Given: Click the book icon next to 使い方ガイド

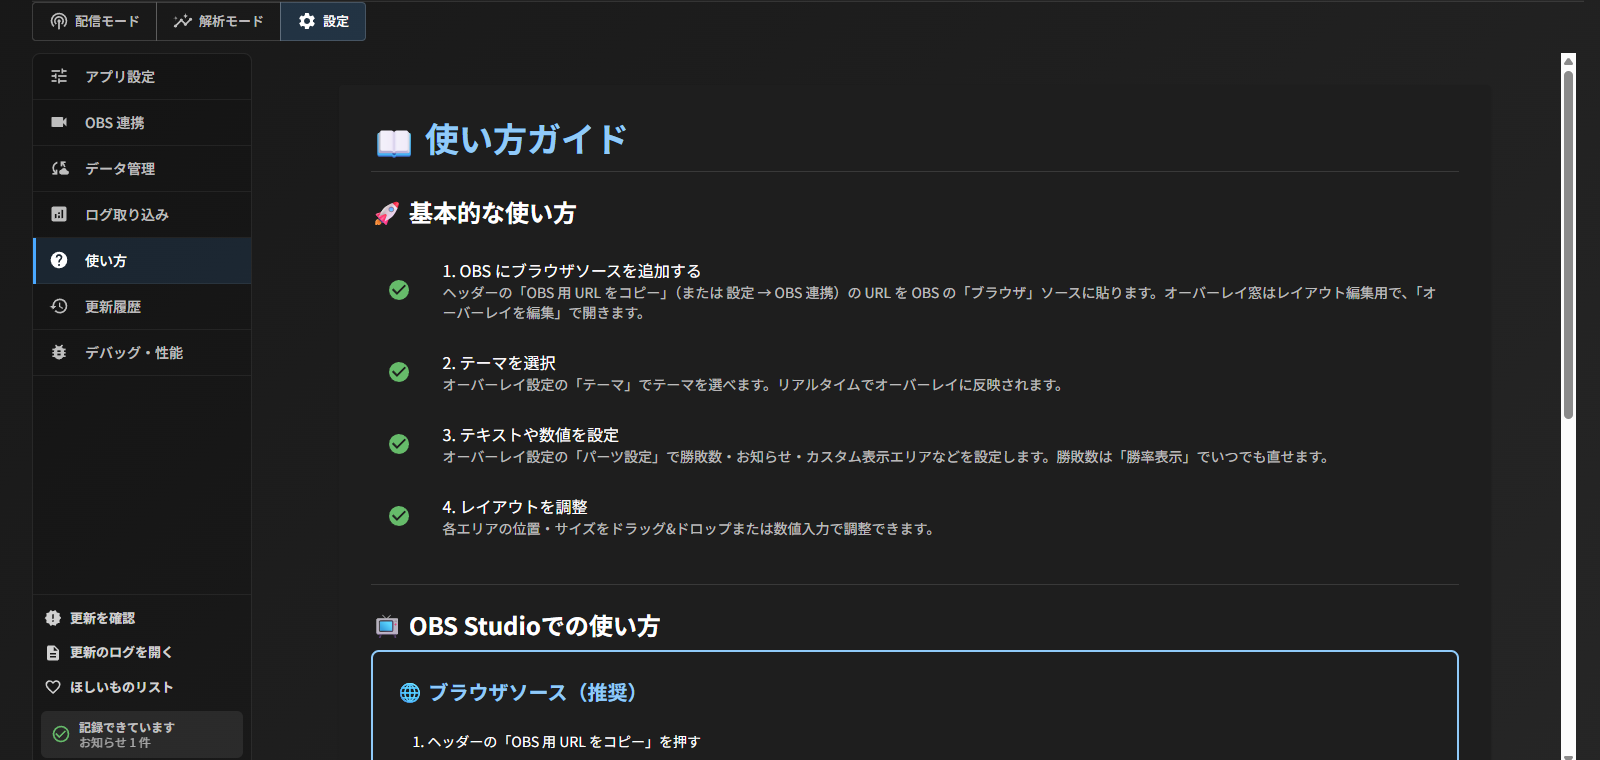Looking at the screenshot, I should click(x=394, y=143).
